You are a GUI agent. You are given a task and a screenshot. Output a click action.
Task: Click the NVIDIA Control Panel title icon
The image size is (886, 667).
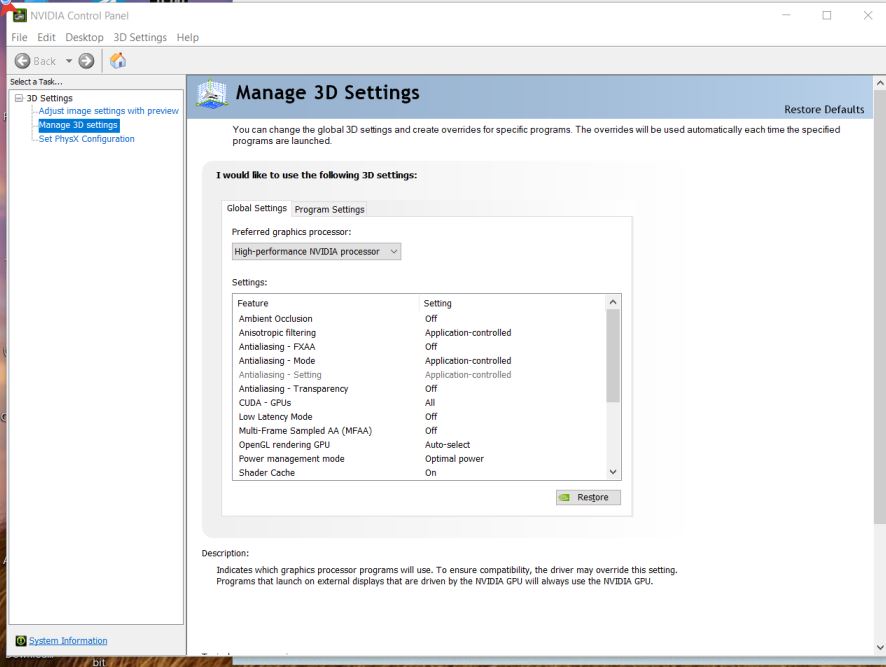coord(20,15)
